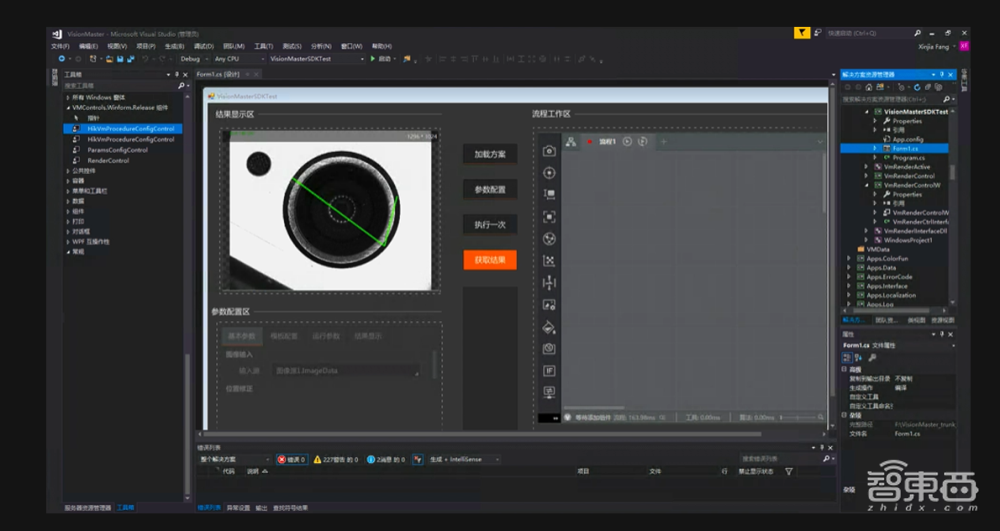This screenshot has height=531, width=1000.
Task: Toggle the messages filter in error list
Action: point(385,459)
